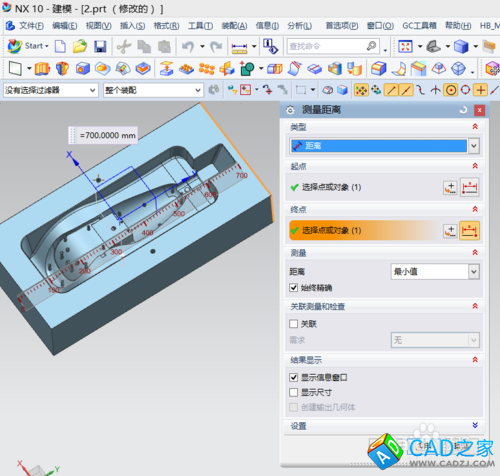Toggle the snap to existing point plus icon
The width and height of the screenshot is (500, 476).
pos(480,90)
